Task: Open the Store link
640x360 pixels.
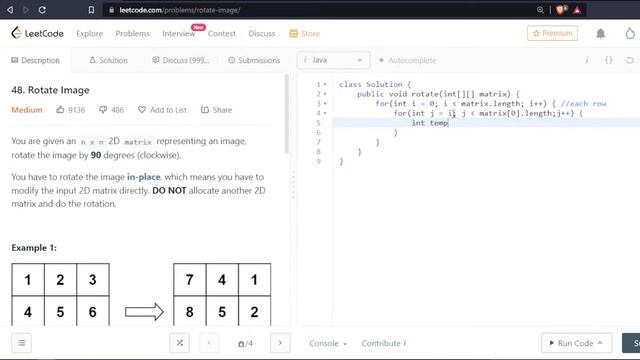Action: click(304, 33)
